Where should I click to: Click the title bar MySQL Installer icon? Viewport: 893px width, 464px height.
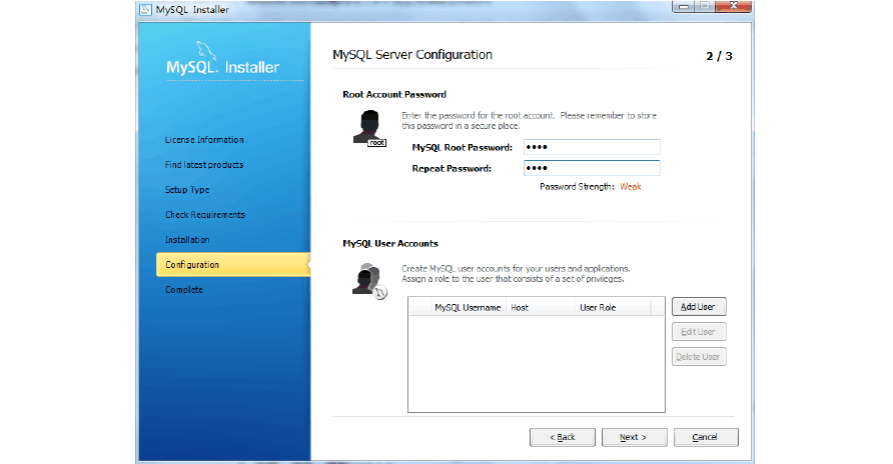pos(147,10)
